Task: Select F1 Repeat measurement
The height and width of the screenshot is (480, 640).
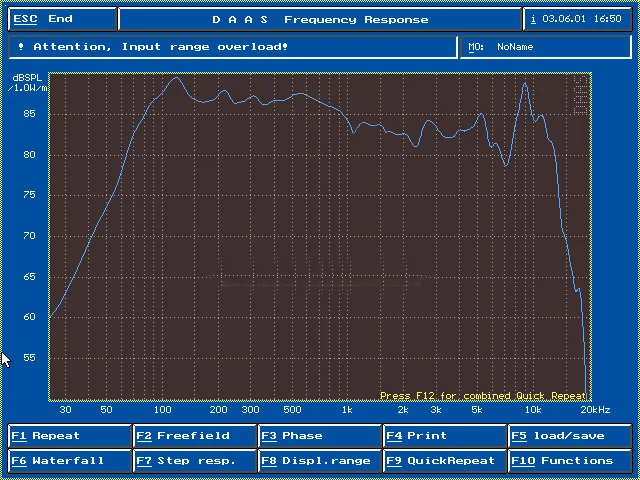Action: coord(69,436)
